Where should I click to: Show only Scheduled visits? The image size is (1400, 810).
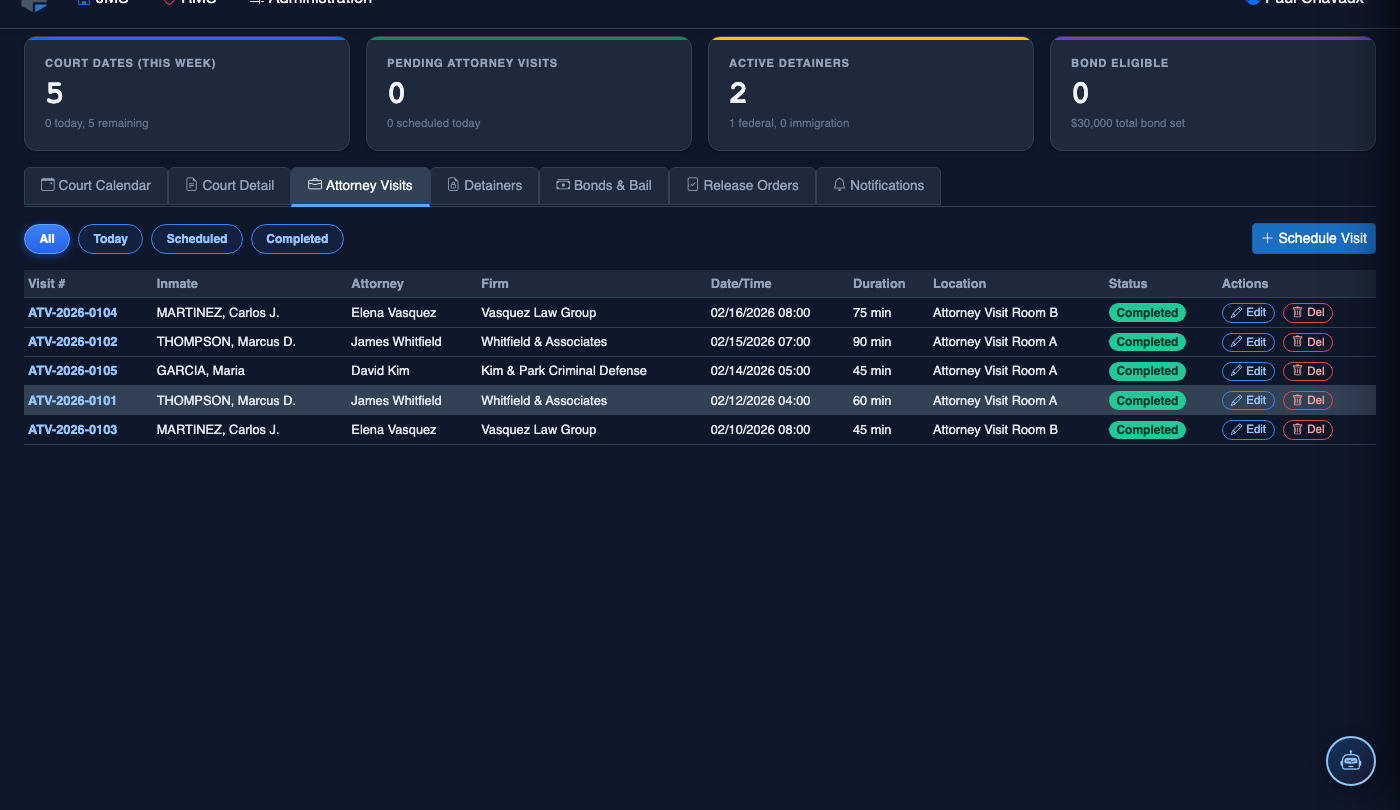(197, 239)
